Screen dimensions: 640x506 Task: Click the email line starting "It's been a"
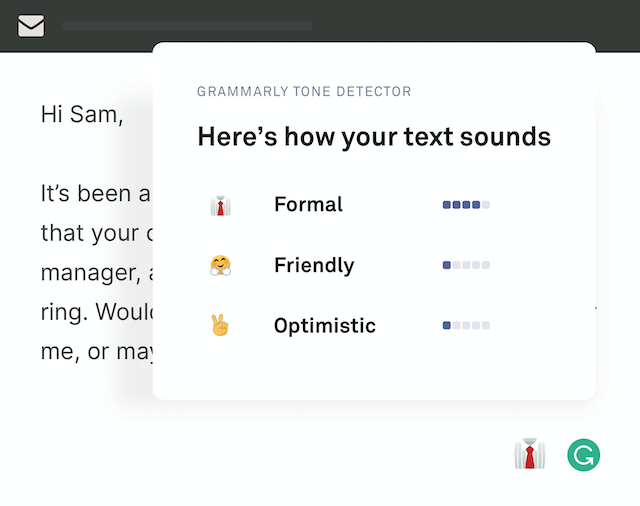[x=95, y=193]
